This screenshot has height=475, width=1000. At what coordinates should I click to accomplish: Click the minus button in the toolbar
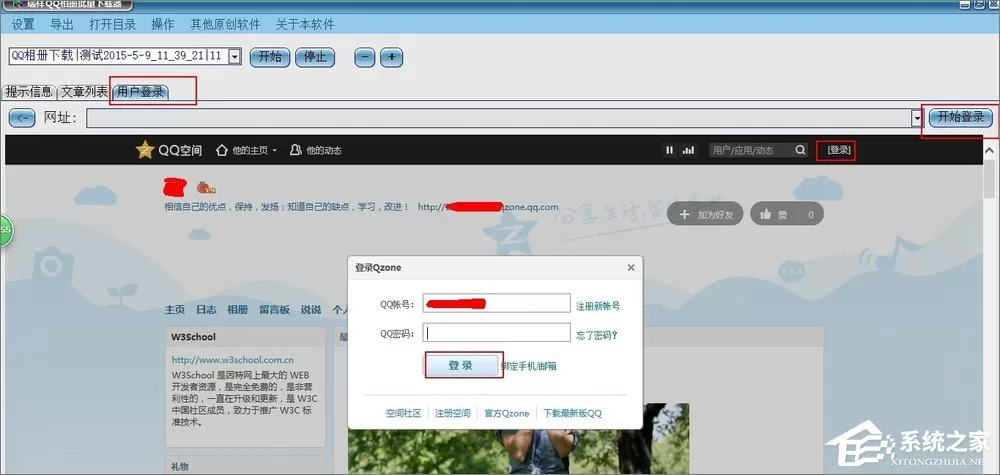[x=365, y=57]
